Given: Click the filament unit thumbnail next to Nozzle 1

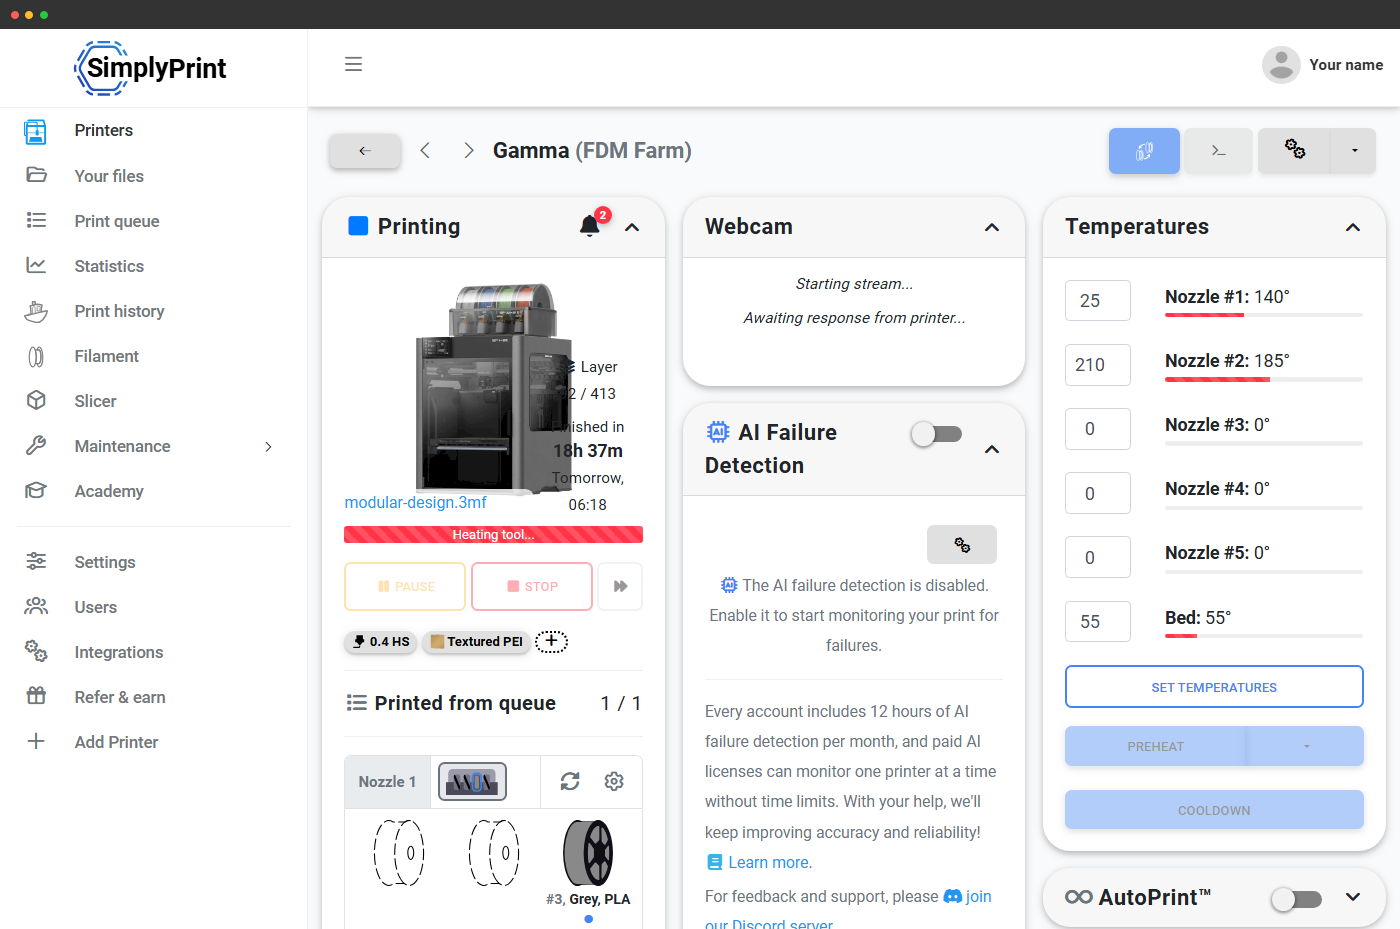Looking at the screenshot, I should tap(472, 782).
